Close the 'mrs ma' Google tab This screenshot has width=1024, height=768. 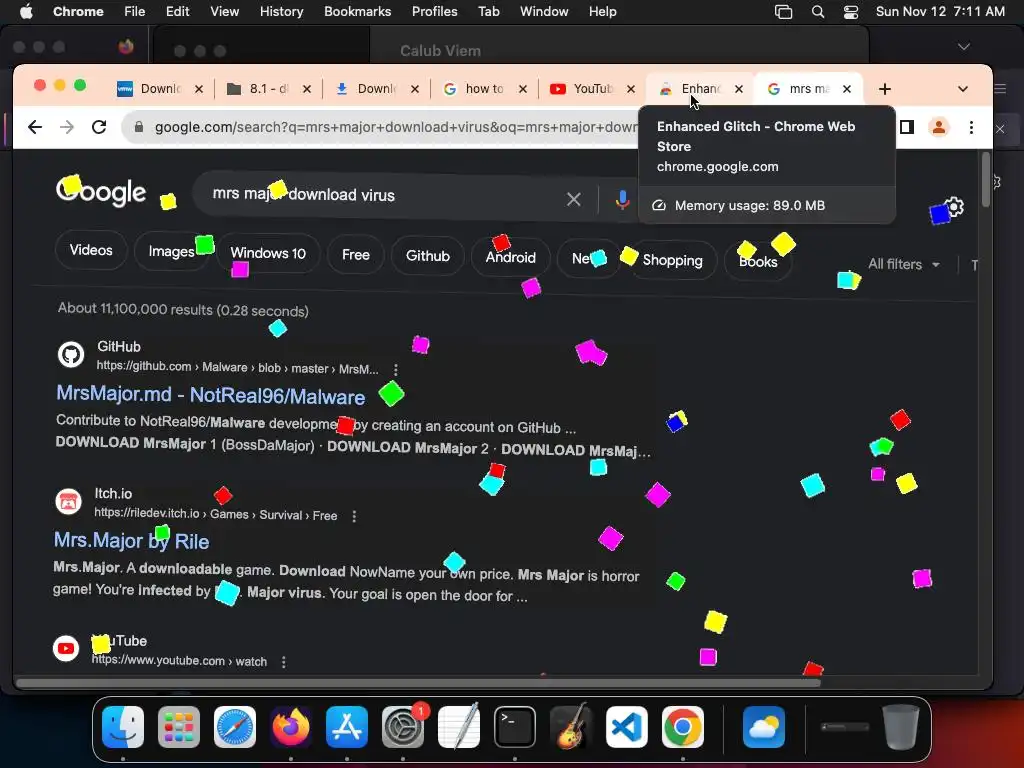pos(847,89)
